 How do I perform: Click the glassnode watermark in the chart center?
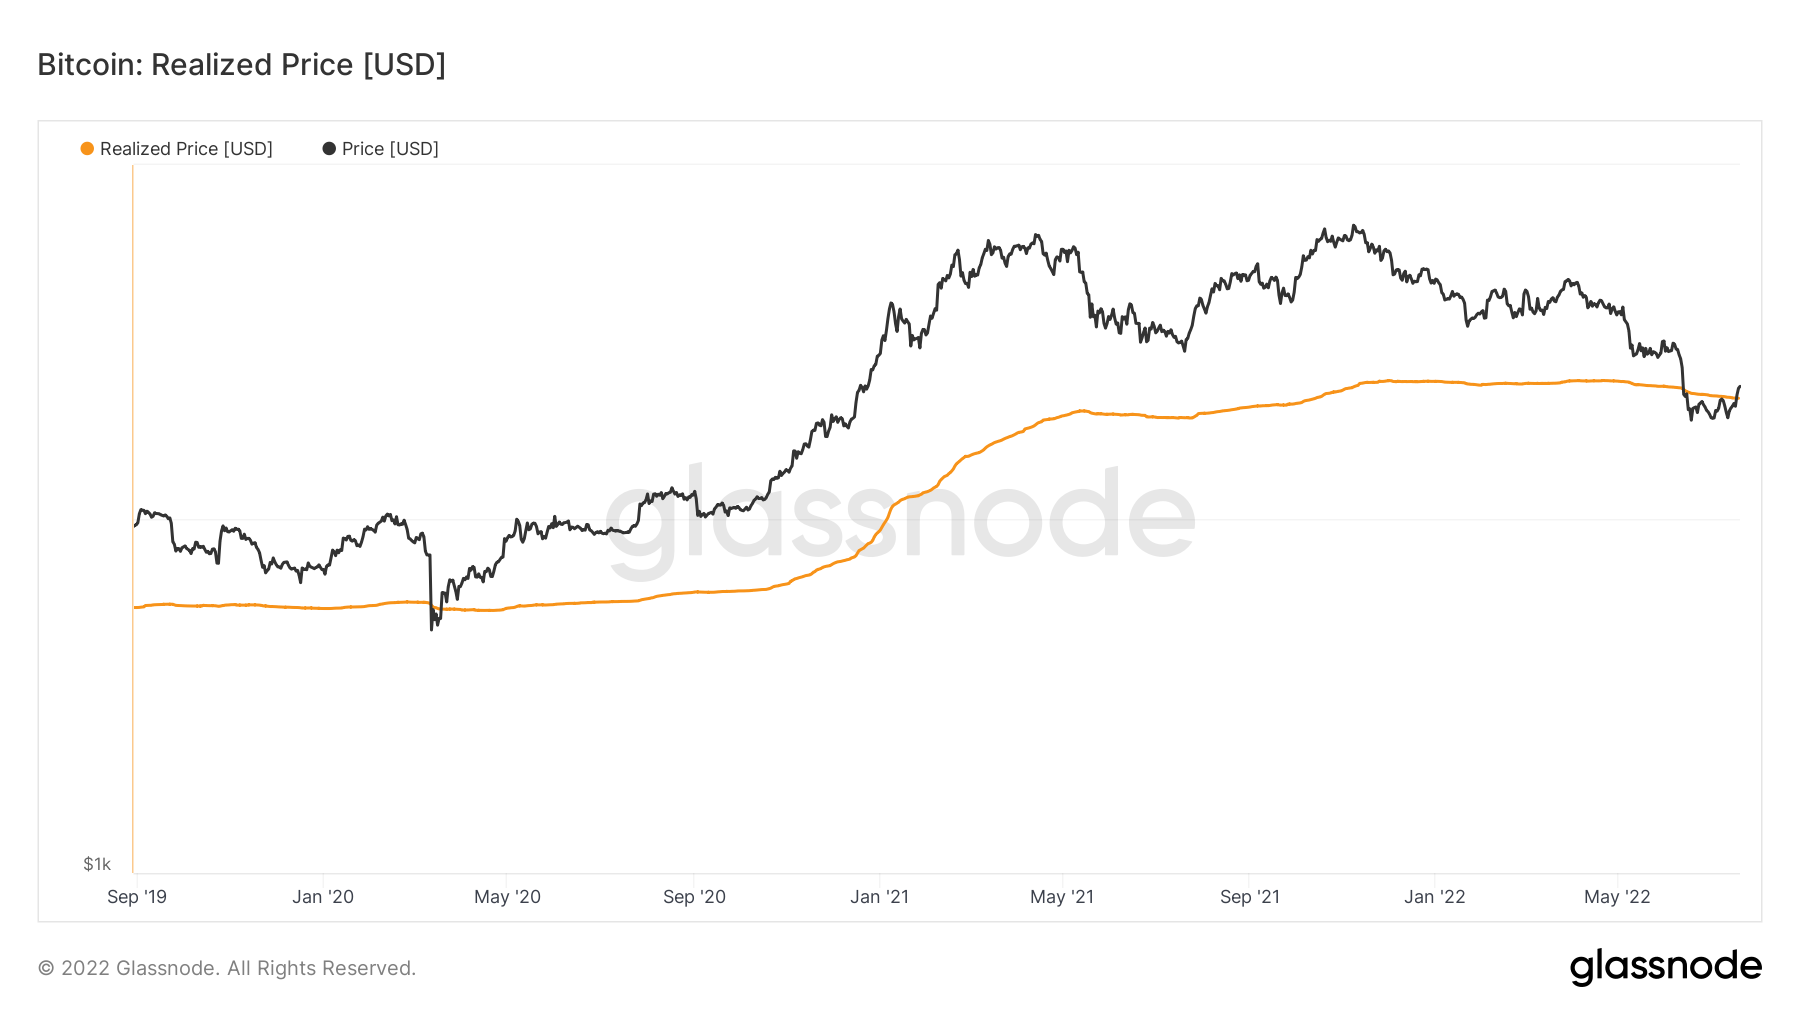[x=900, y=515]
